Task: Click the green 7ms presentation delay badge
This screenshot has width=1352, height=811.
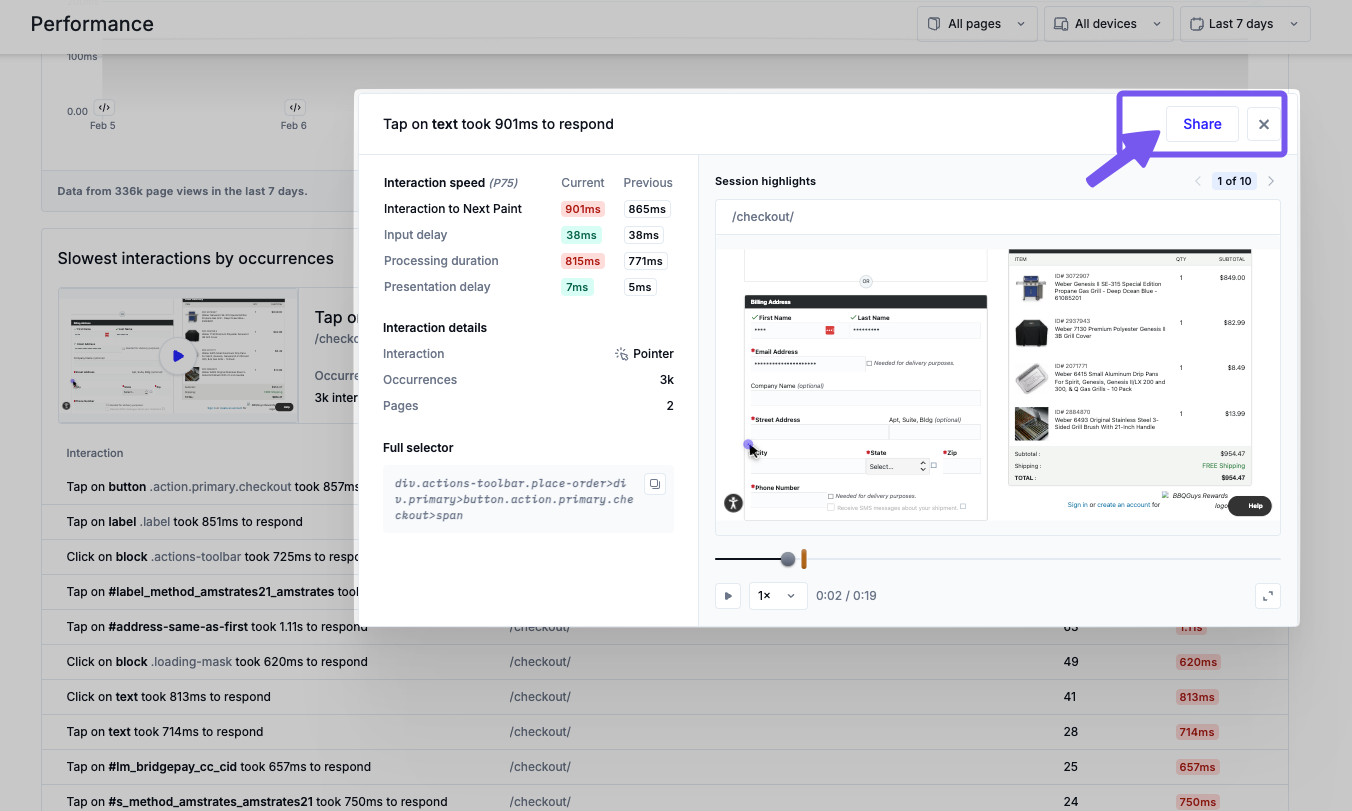Action: 576,287
